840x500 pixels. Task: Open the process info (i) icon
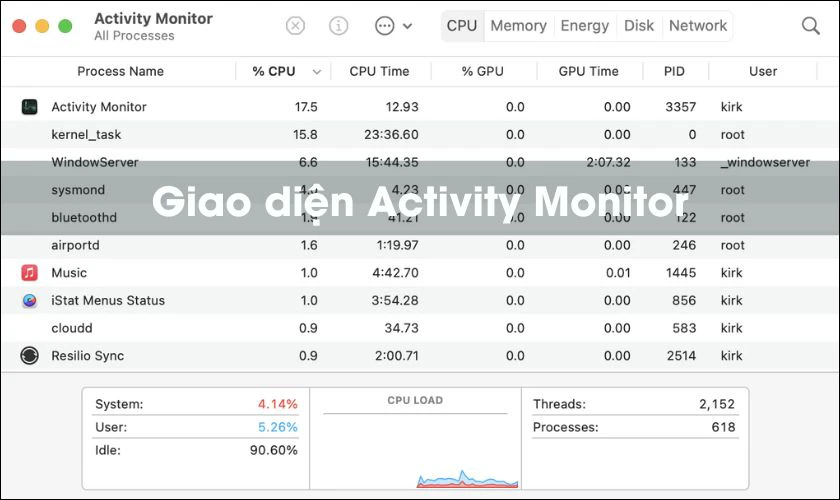pos(338,25)
